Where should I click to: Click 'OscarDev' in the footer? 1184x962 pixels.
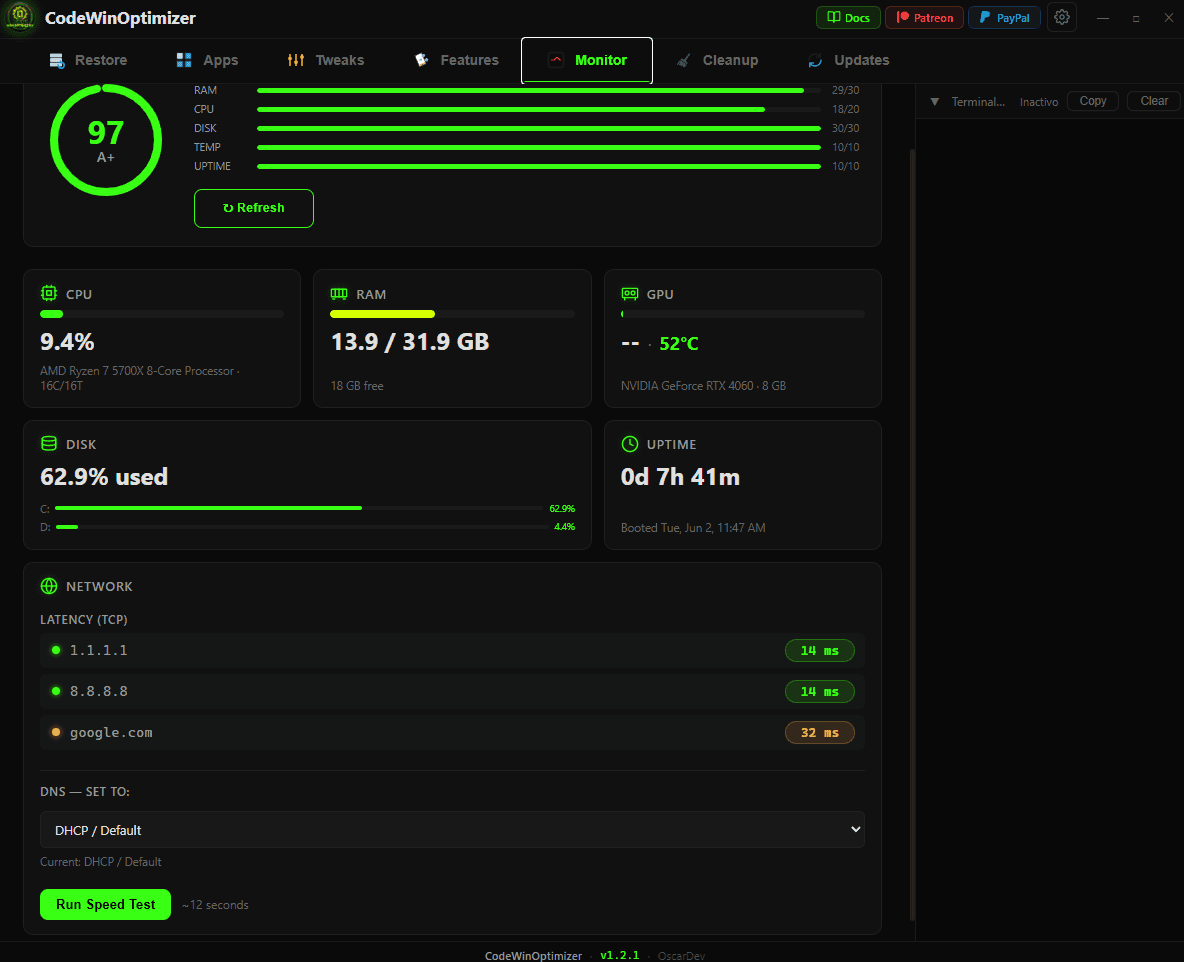click(x=681, y=956)
